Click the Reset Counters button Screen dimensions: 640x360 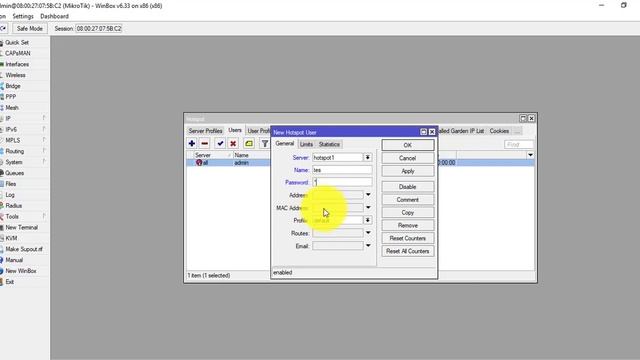[x=407, y=238]
